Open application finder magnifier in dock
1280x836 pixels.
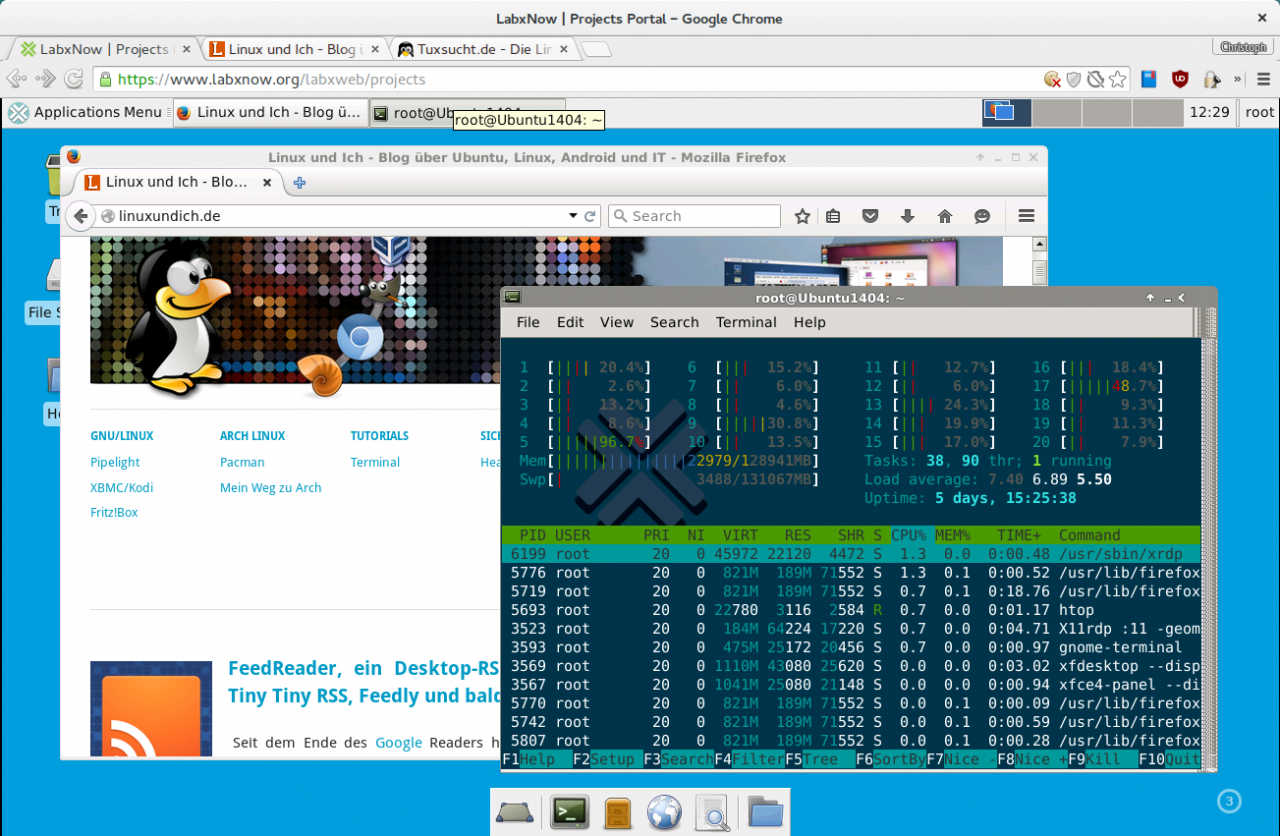[x=713, y=812]
